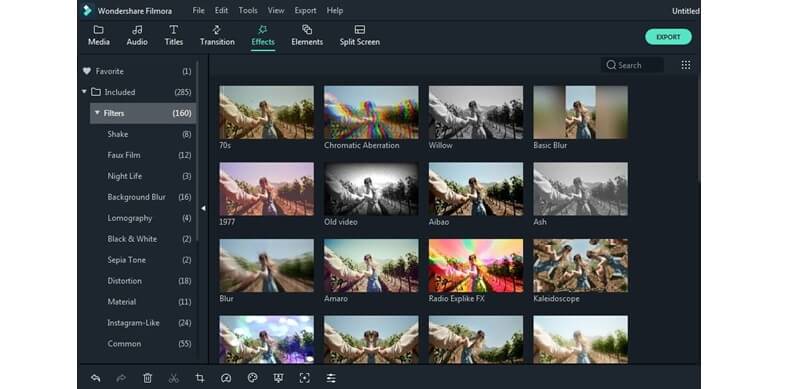This screenshot has height=389, width=800.
Task: Click the Delete trash icon
Action: tap(147, 378)
